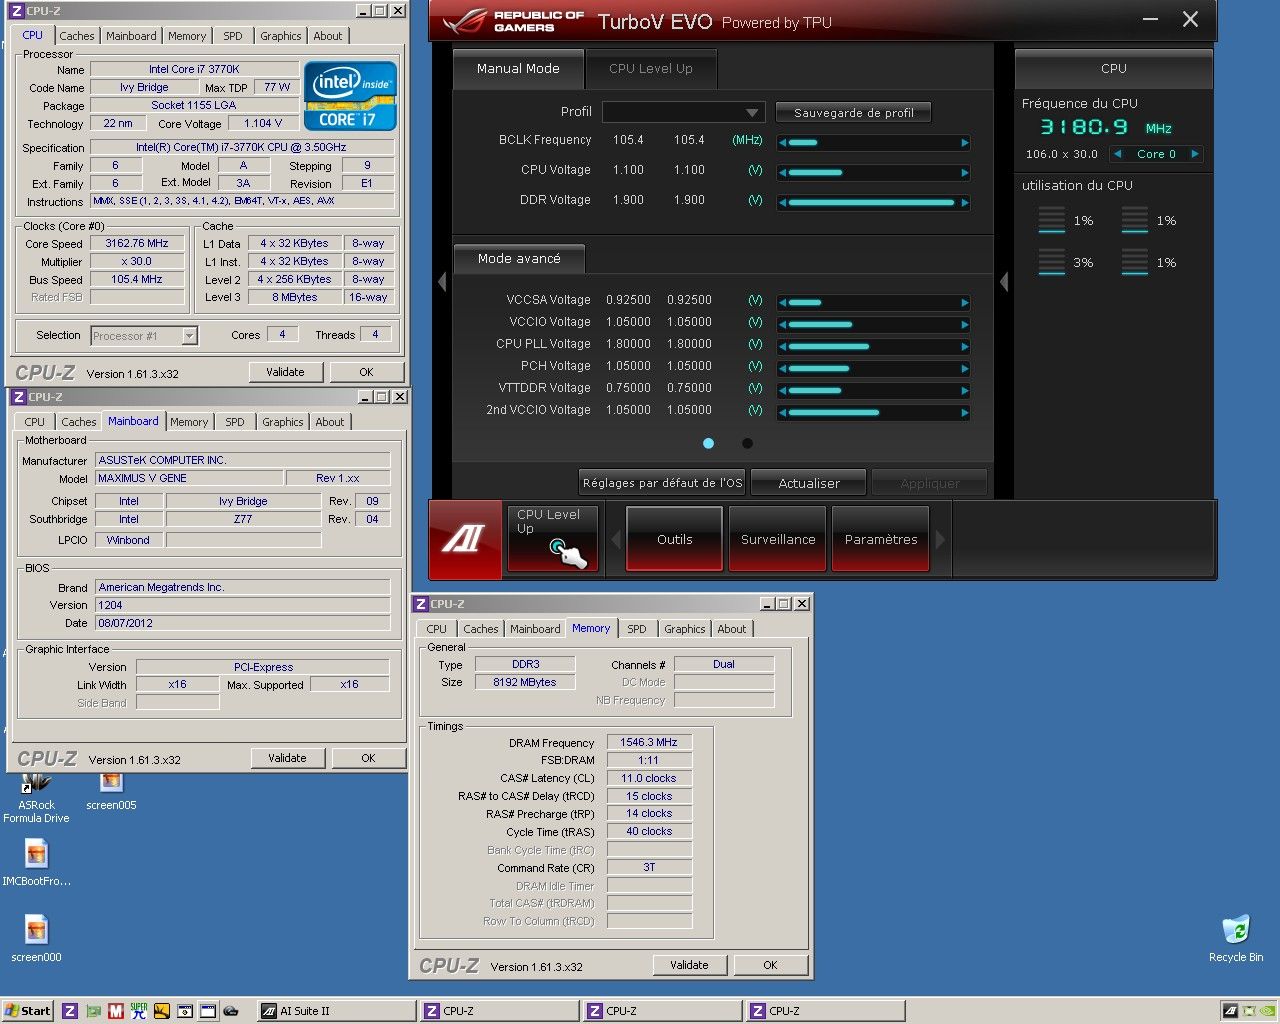Image resolution: width=1280 pixels, height=1024 pixels.
Task: Open About tab in CPU-Z CPU window
Action: (328, 36)
